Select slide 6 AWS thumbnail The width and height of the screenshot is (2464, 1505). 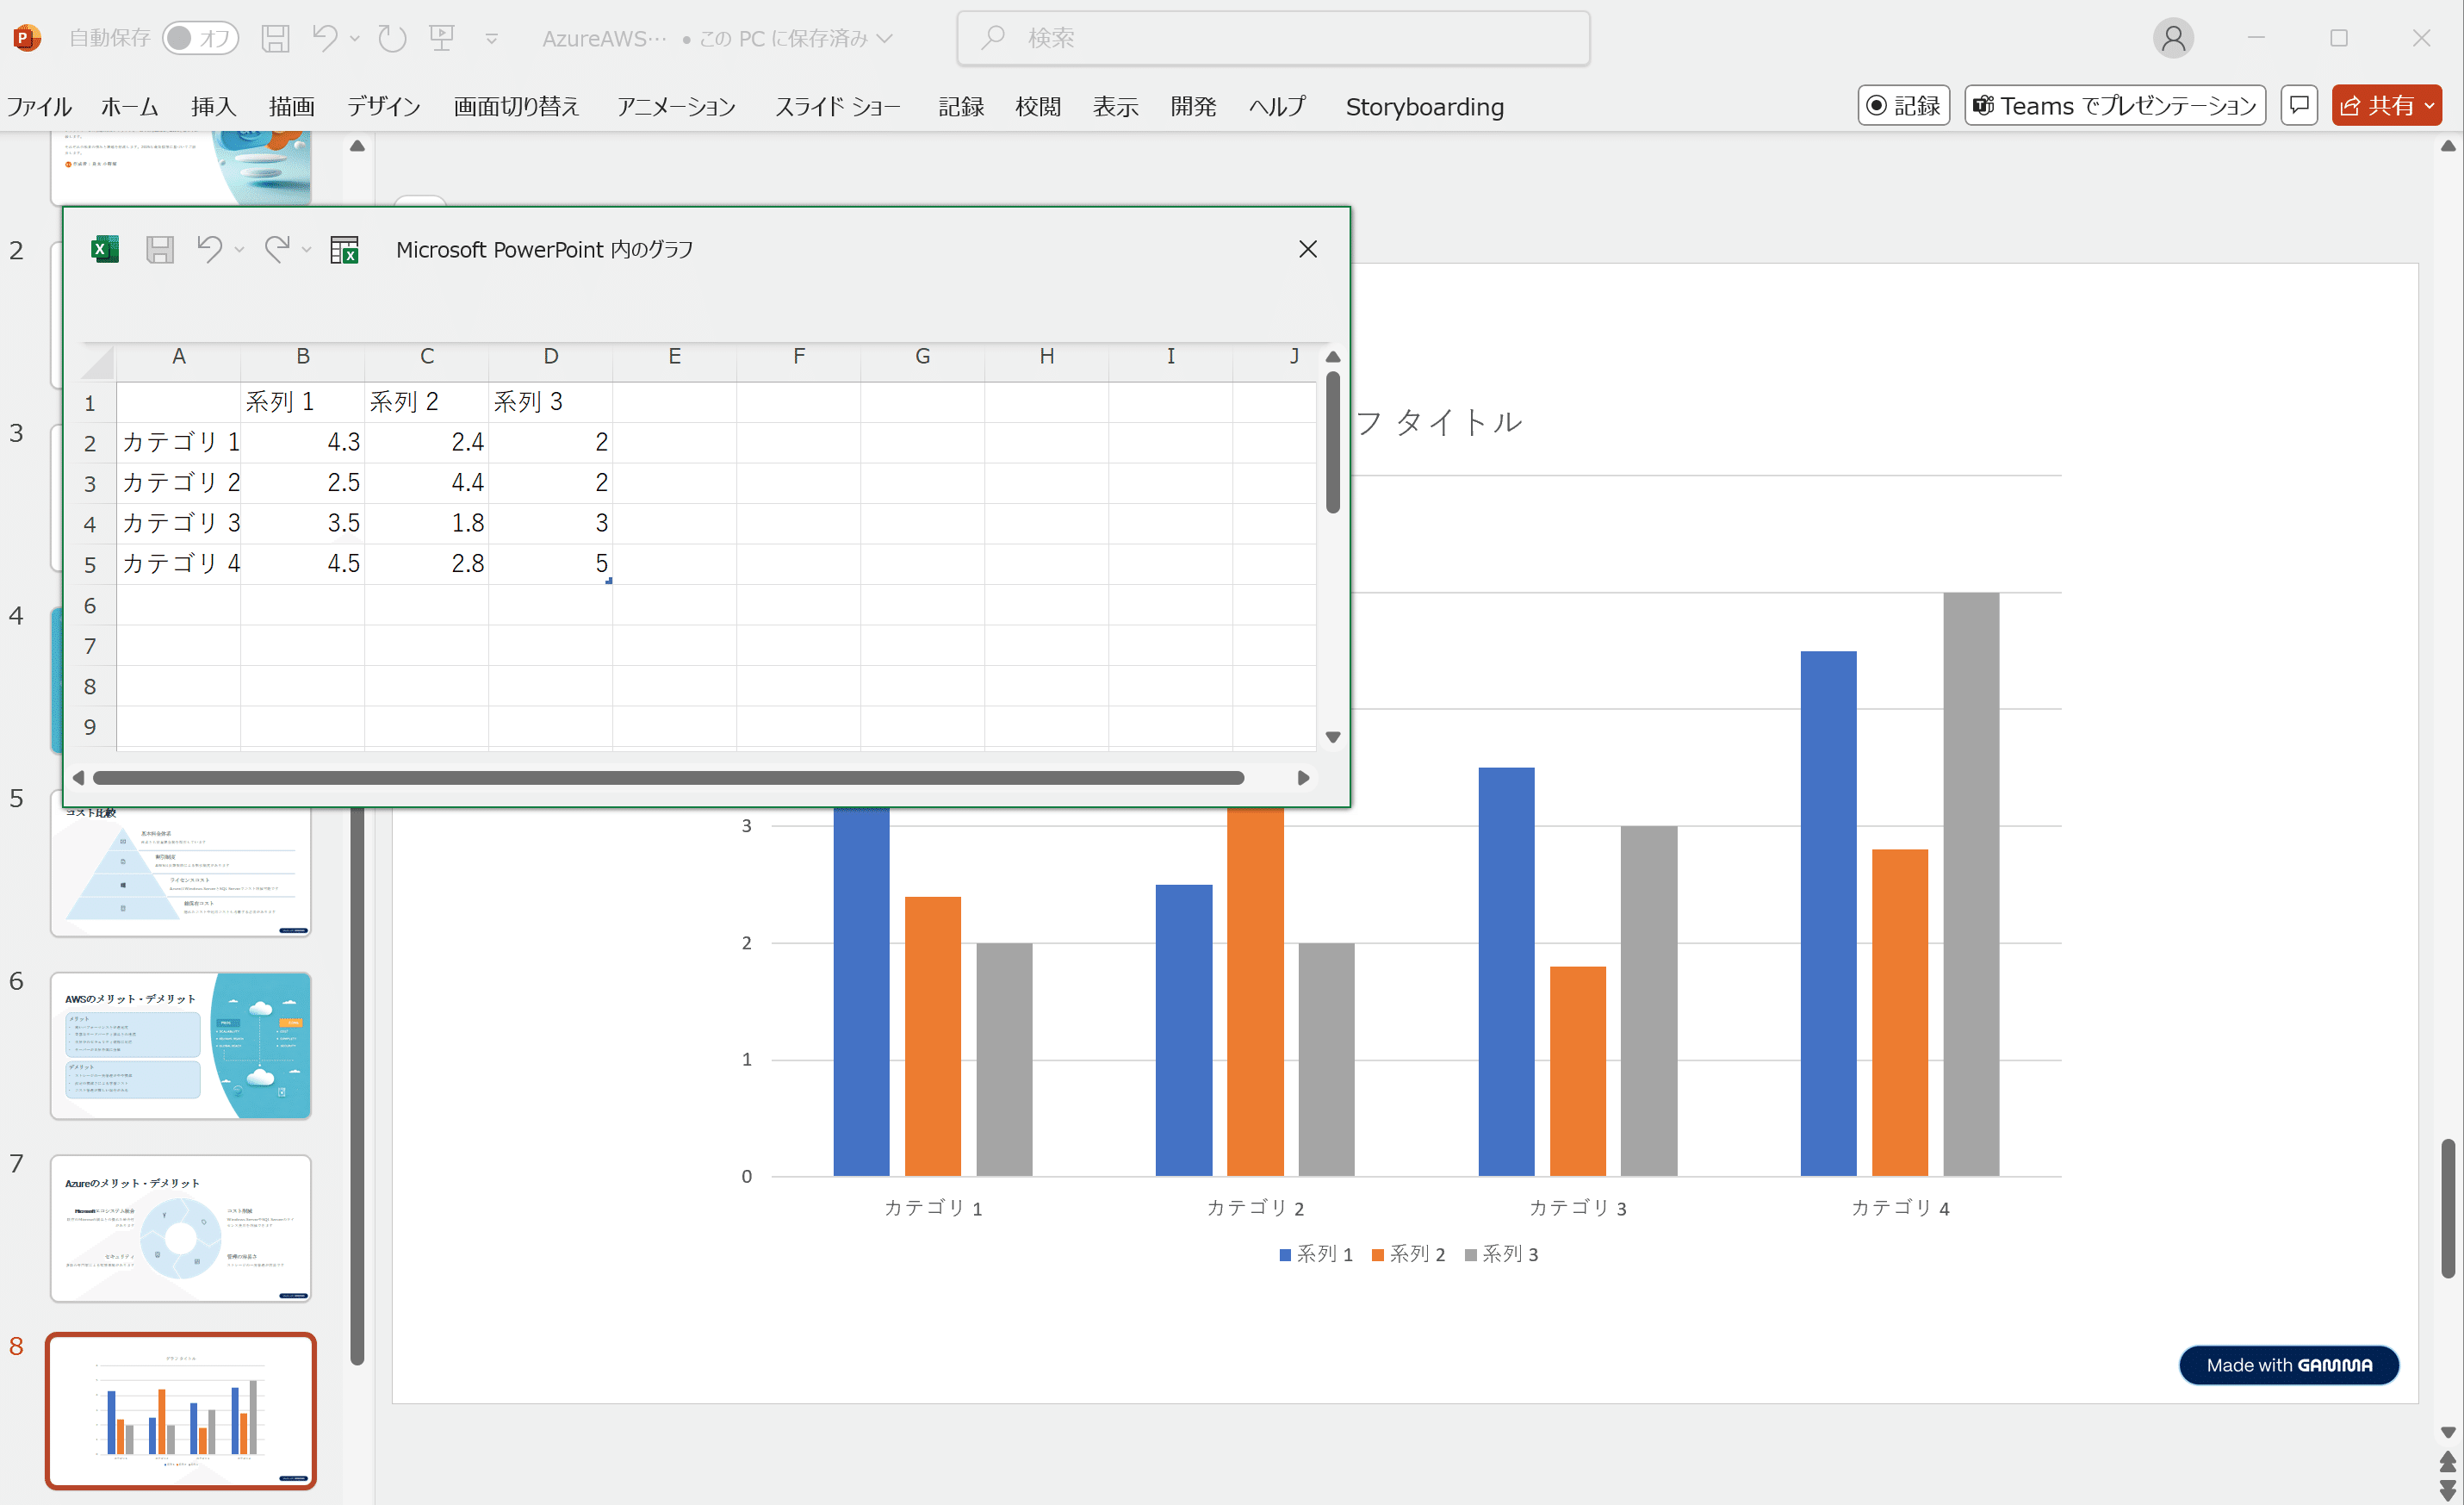(x=181, y=1045)
